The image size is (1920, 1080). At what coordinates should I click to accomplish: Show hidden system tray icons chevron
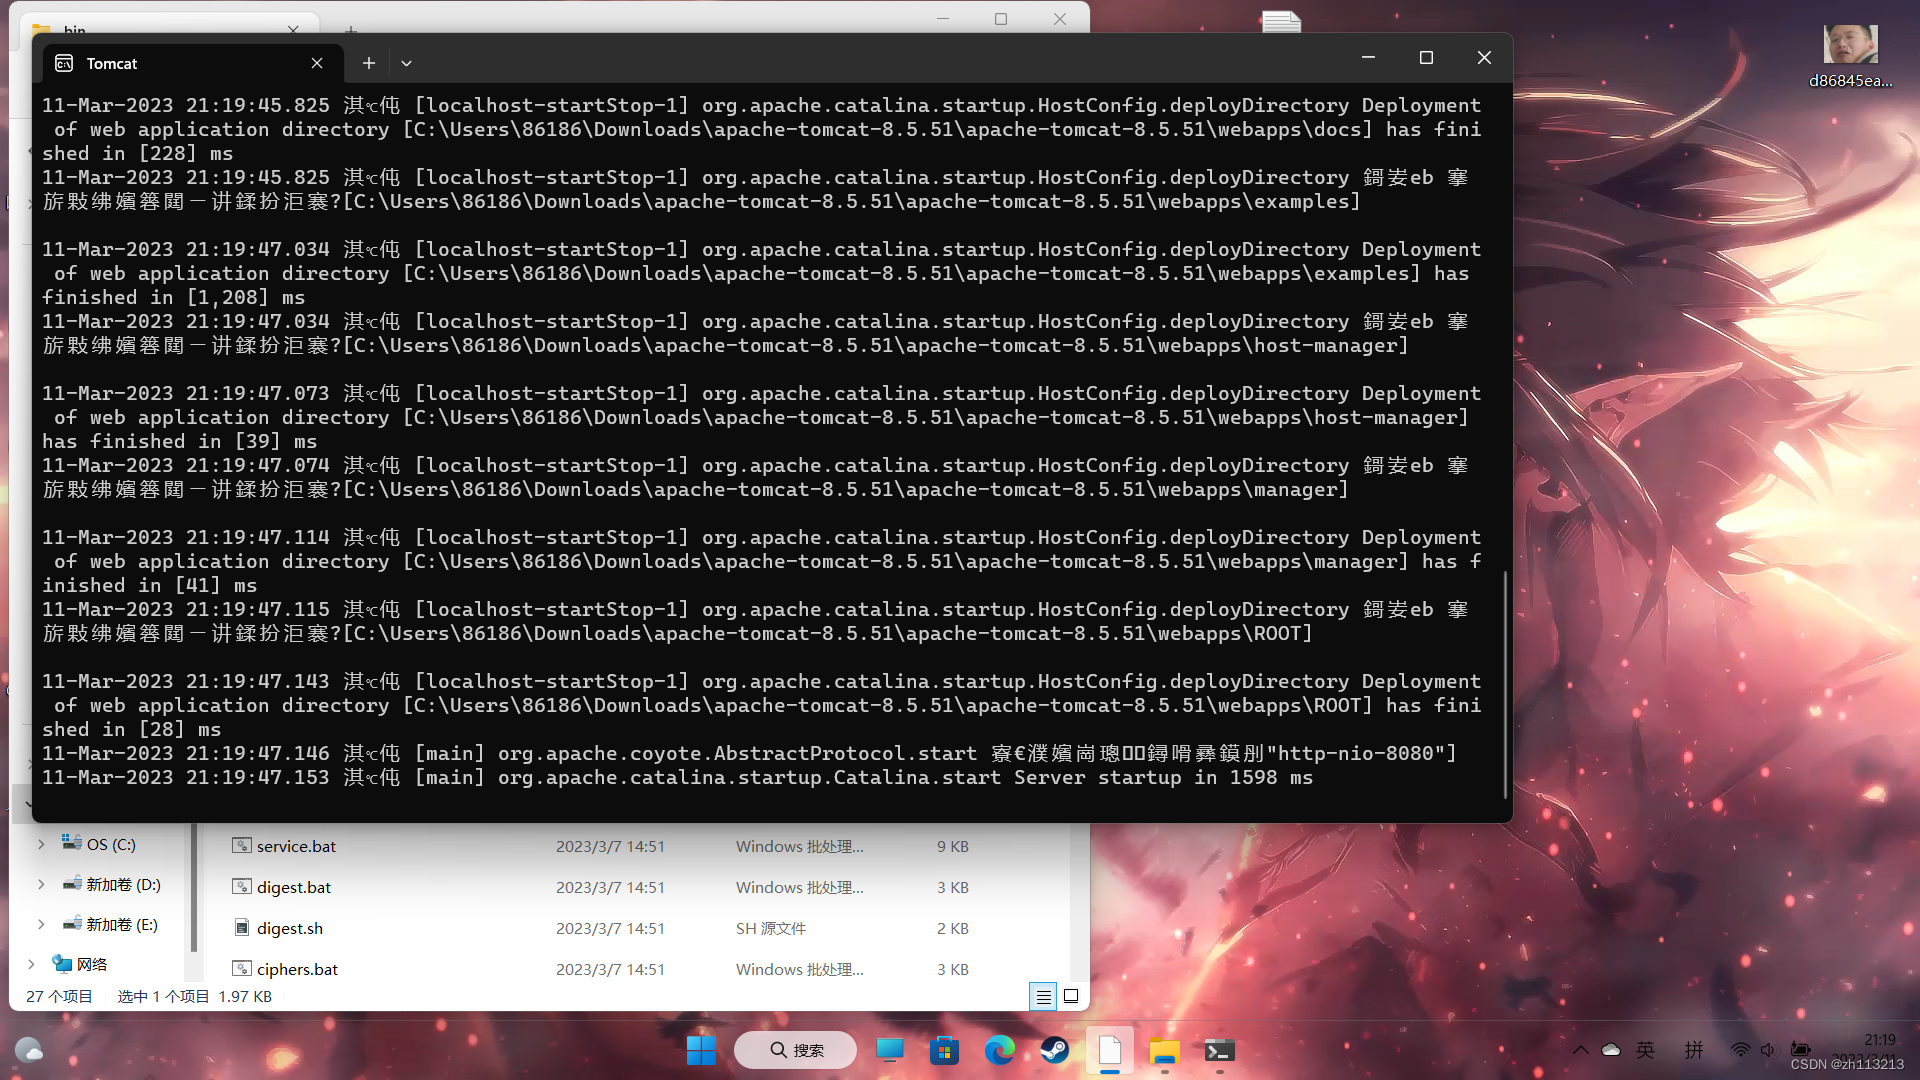[x=1580, y=1050]
